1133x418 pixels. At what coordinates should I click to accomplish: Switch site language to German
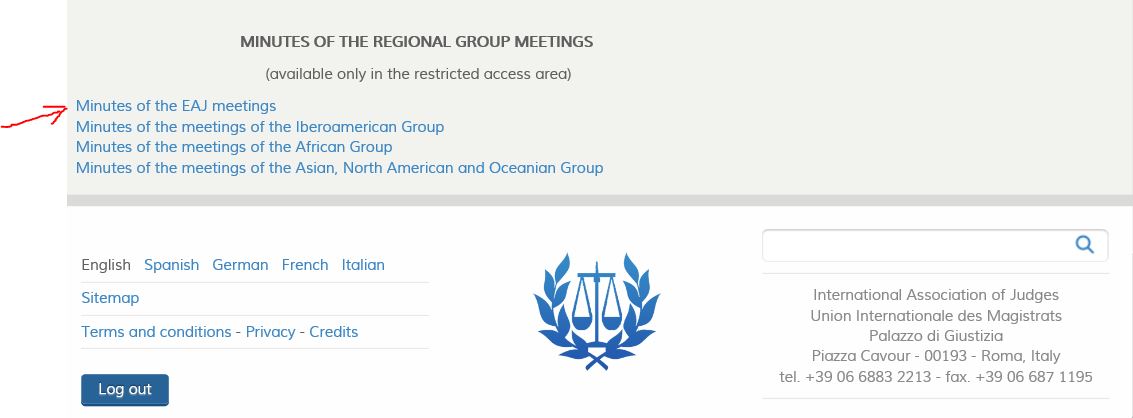(240, 265)
